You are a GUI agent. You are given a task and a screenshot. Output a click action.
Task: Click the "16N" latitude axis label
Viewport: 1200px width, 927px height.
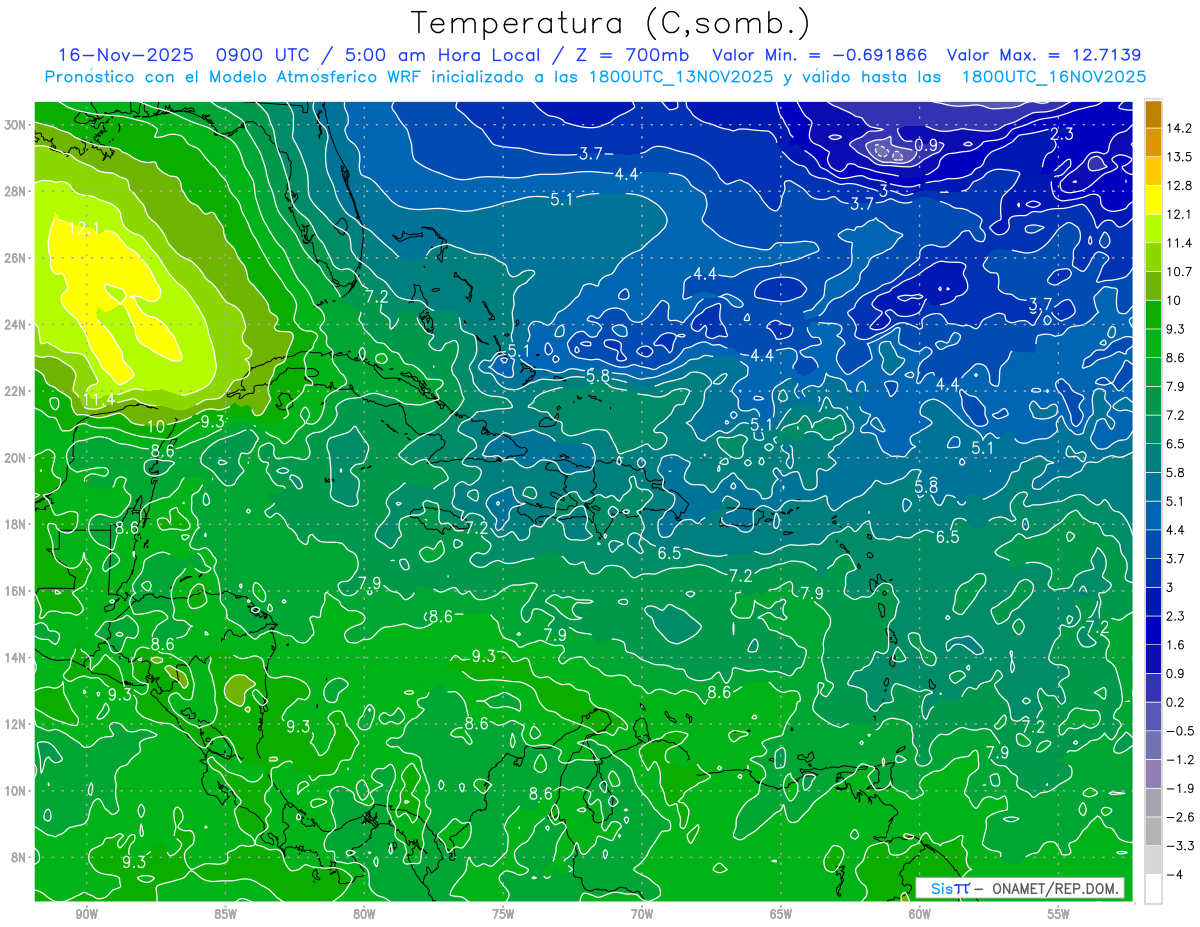[x=15, y=591]
